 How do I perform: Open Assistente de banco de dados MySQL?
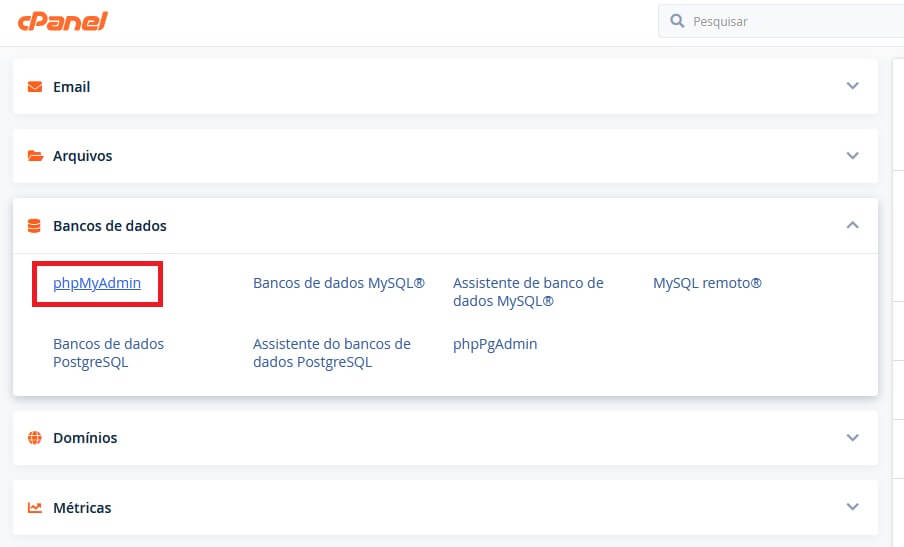click(x=528, y=292)
